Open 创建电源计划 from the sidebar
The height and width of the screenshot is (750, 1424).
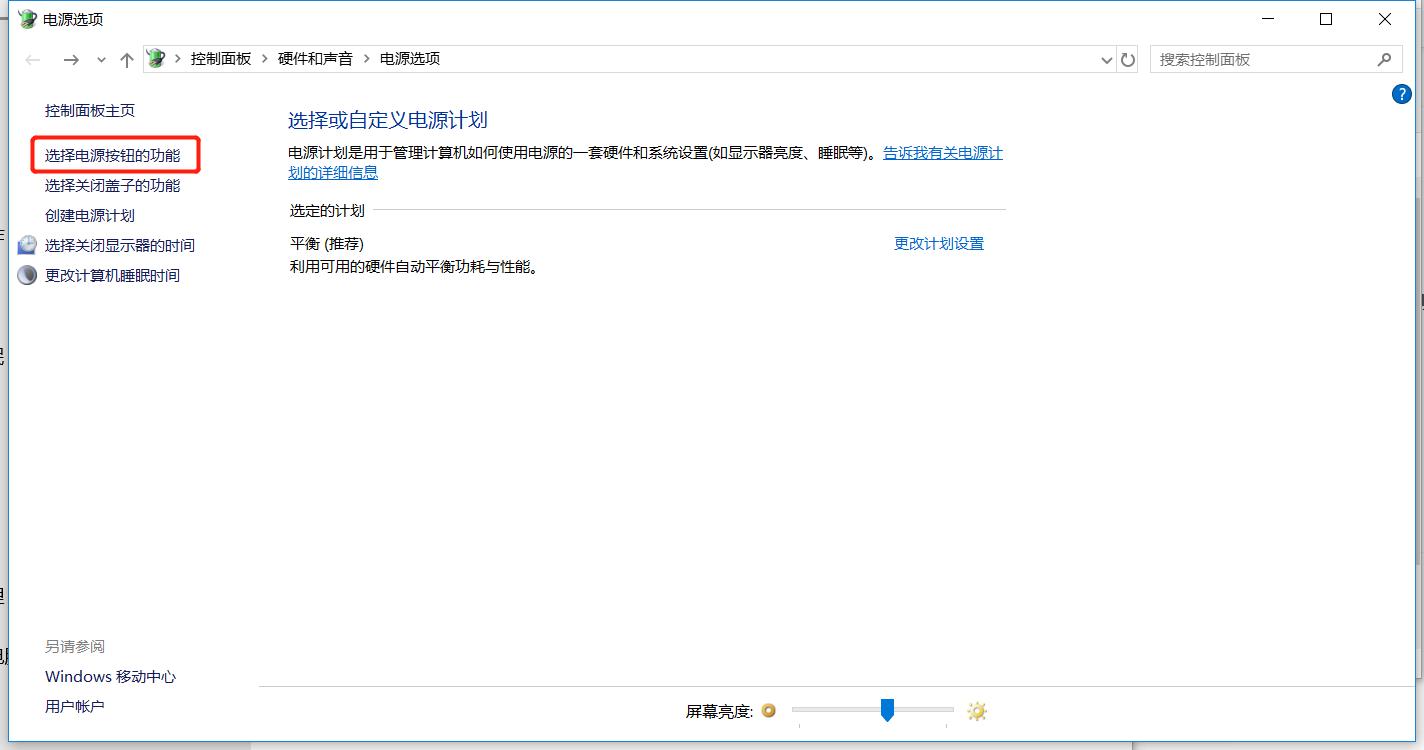point(90,215)
